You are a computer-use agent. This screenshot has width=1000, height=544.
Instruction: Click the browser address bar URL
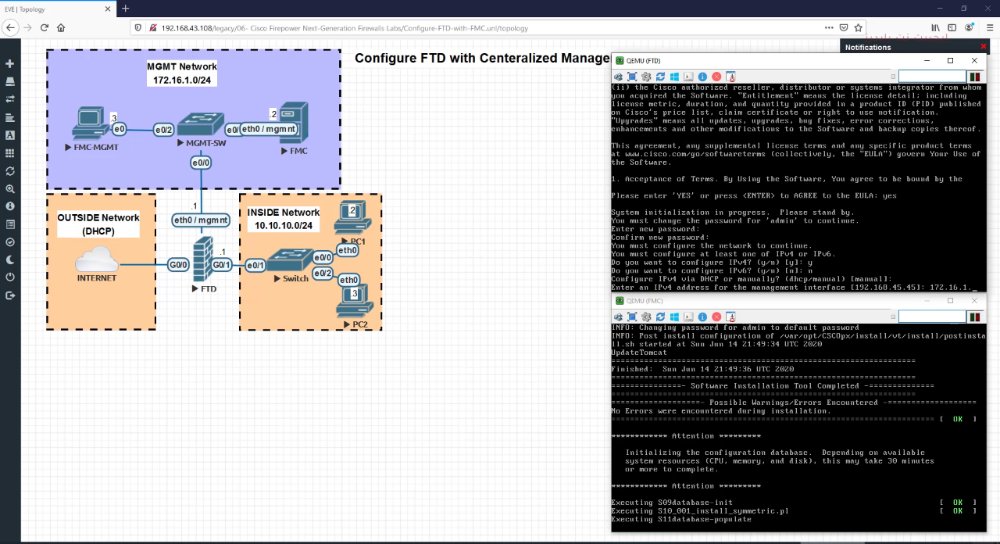click(x=344, y=28)
